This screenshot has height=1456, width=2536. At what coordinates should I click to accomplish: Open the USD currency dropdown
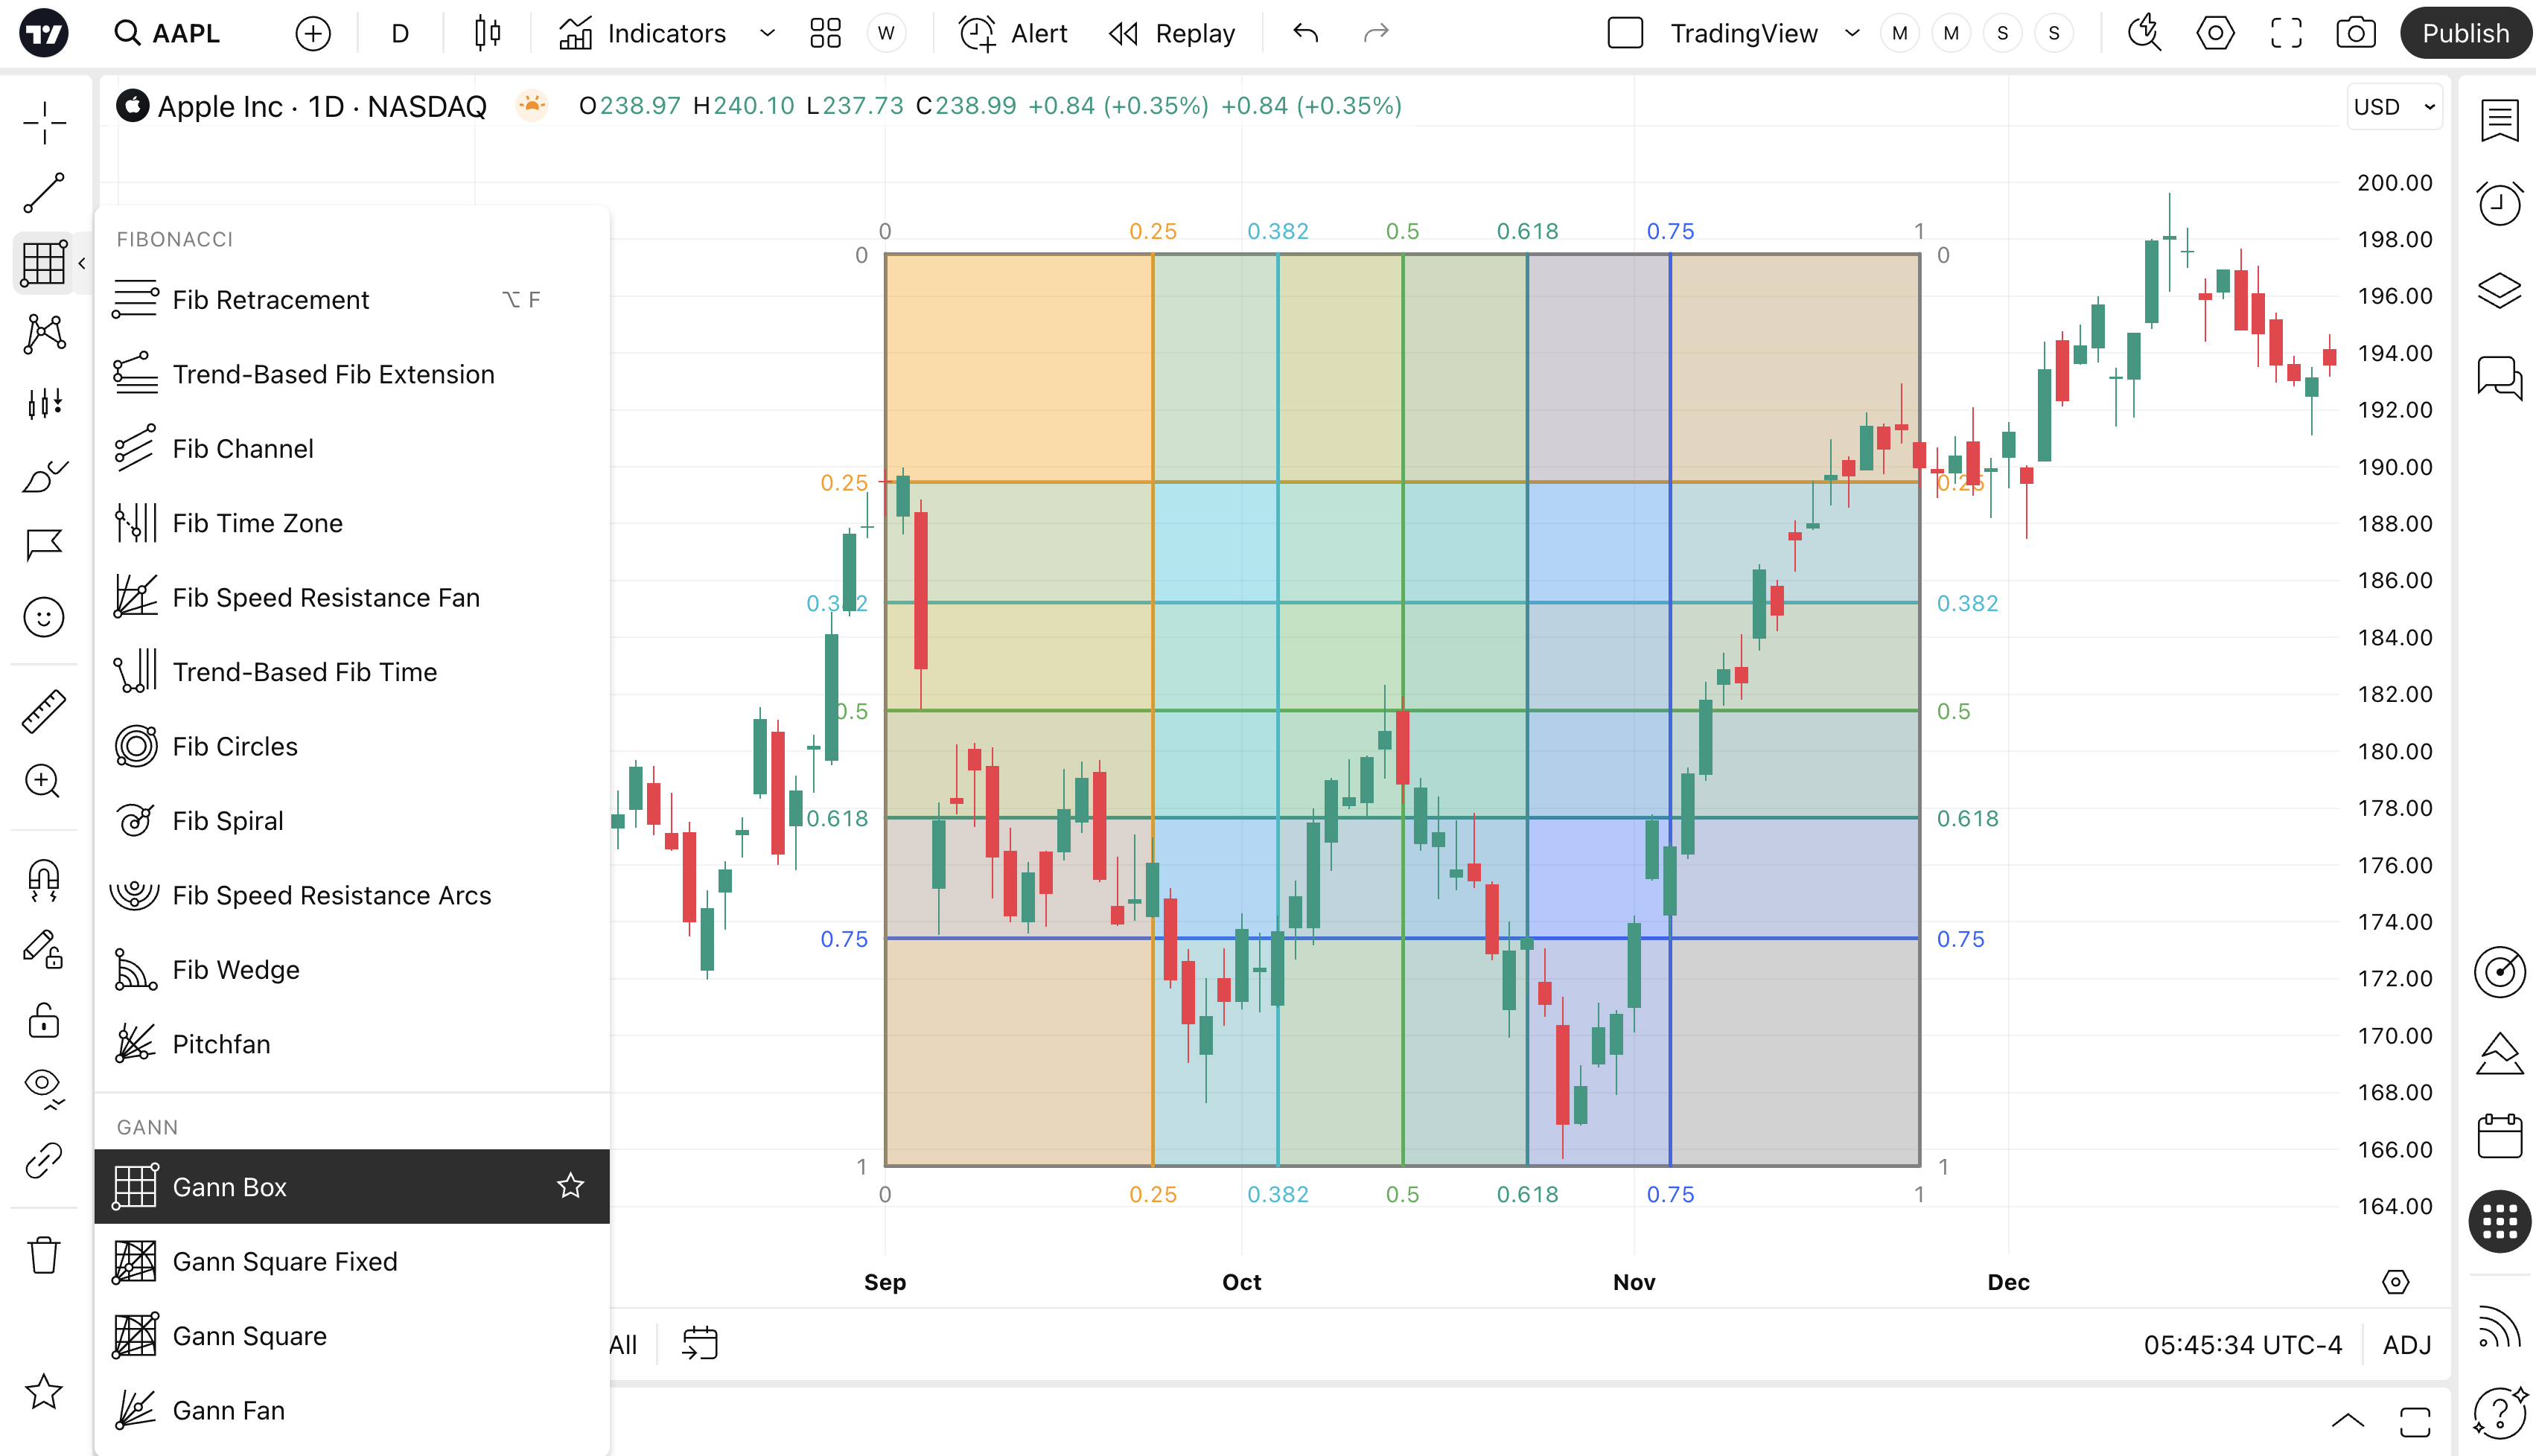pos(2394,107)
